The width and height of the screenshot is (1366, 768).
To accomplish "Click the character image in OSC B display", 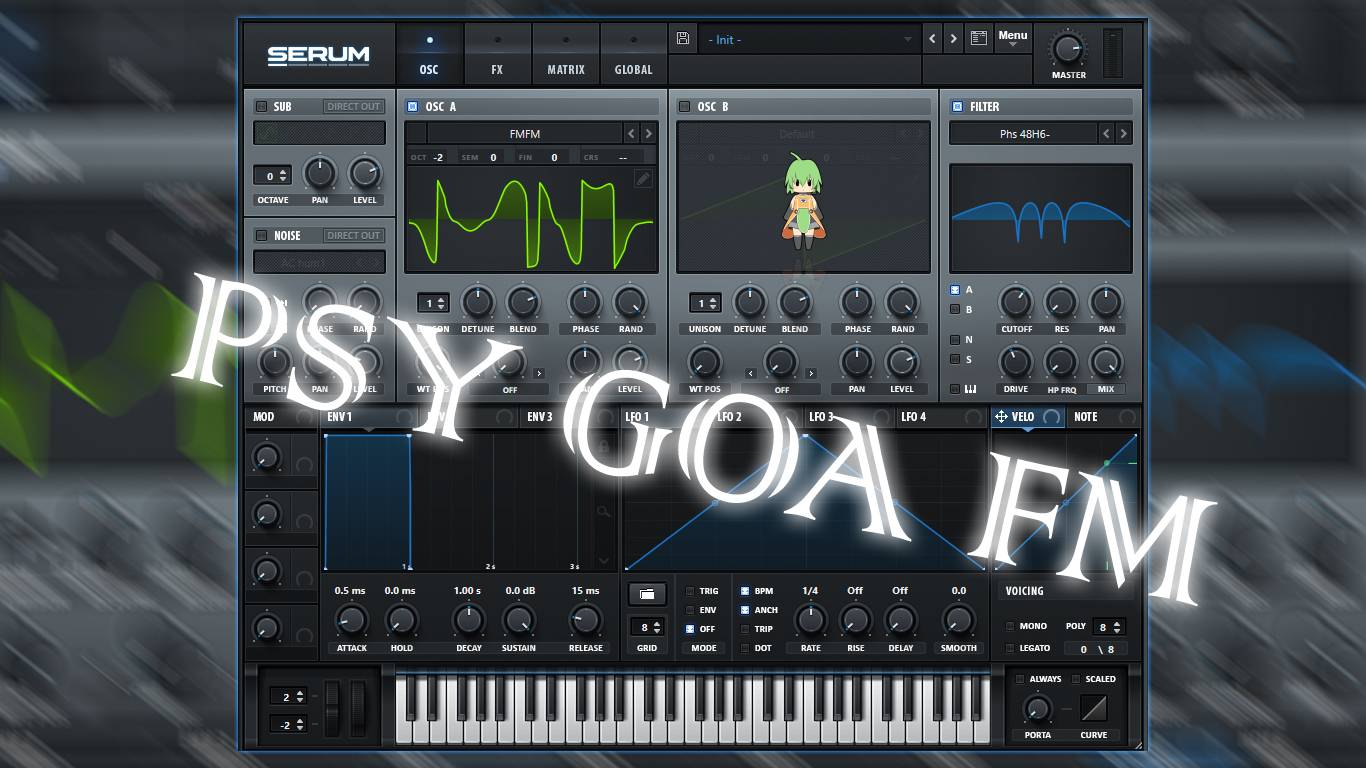I will (803, 202).
